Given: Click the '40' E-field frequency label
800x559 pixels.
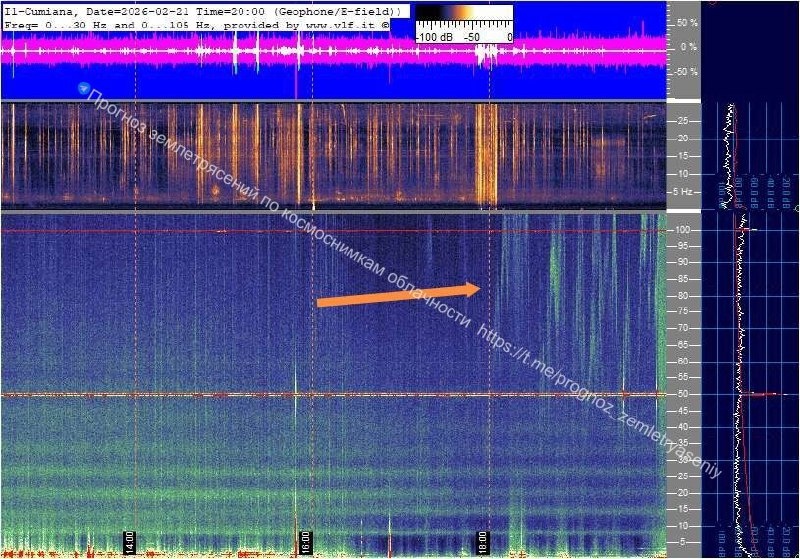Looking at the screenshot, I should pyautogui.click(x=683, y=427).
